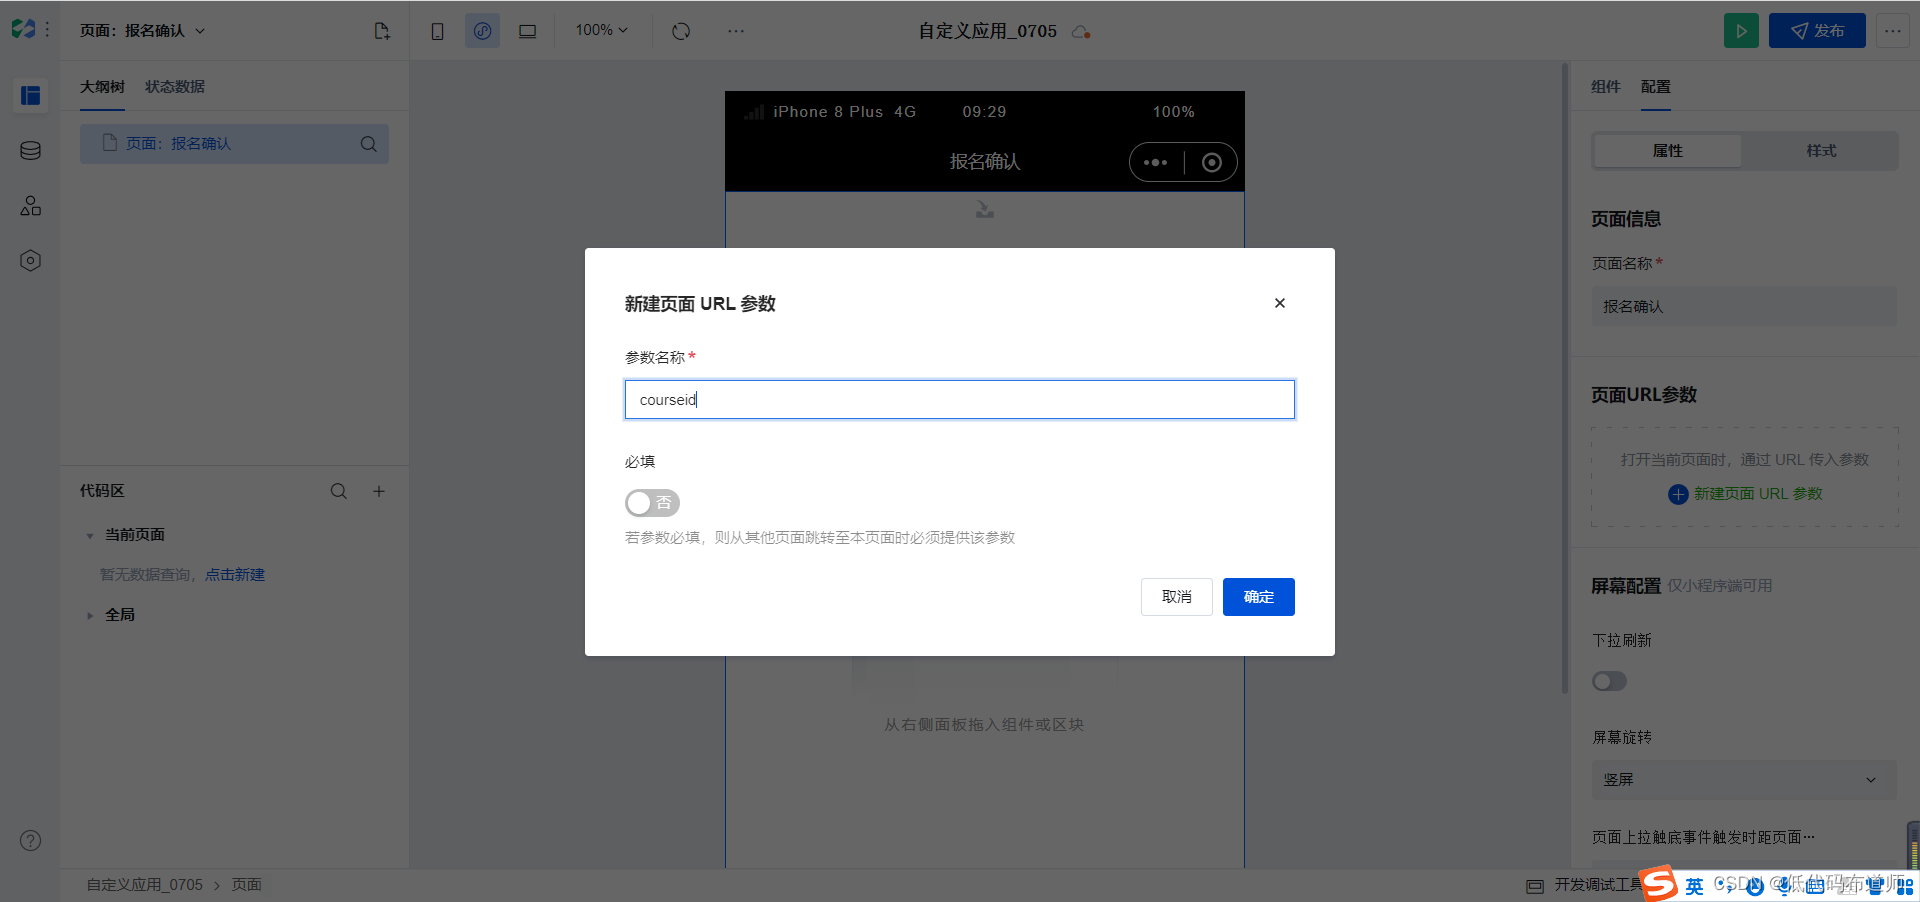The width and height of the screenshot is (1920, 902).
Task: Open the toolbar more options ellipsis
Action: [736, 31]
